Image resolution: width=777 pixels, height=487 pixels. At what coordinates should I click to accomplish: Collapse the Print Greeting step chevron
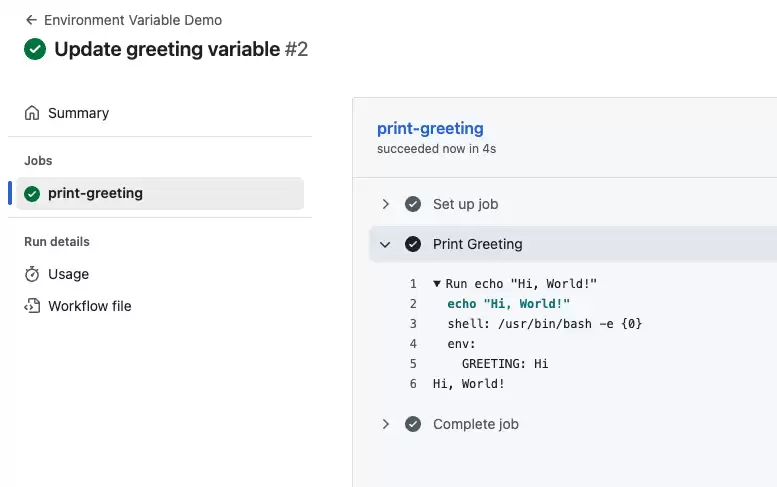(385, 244)
